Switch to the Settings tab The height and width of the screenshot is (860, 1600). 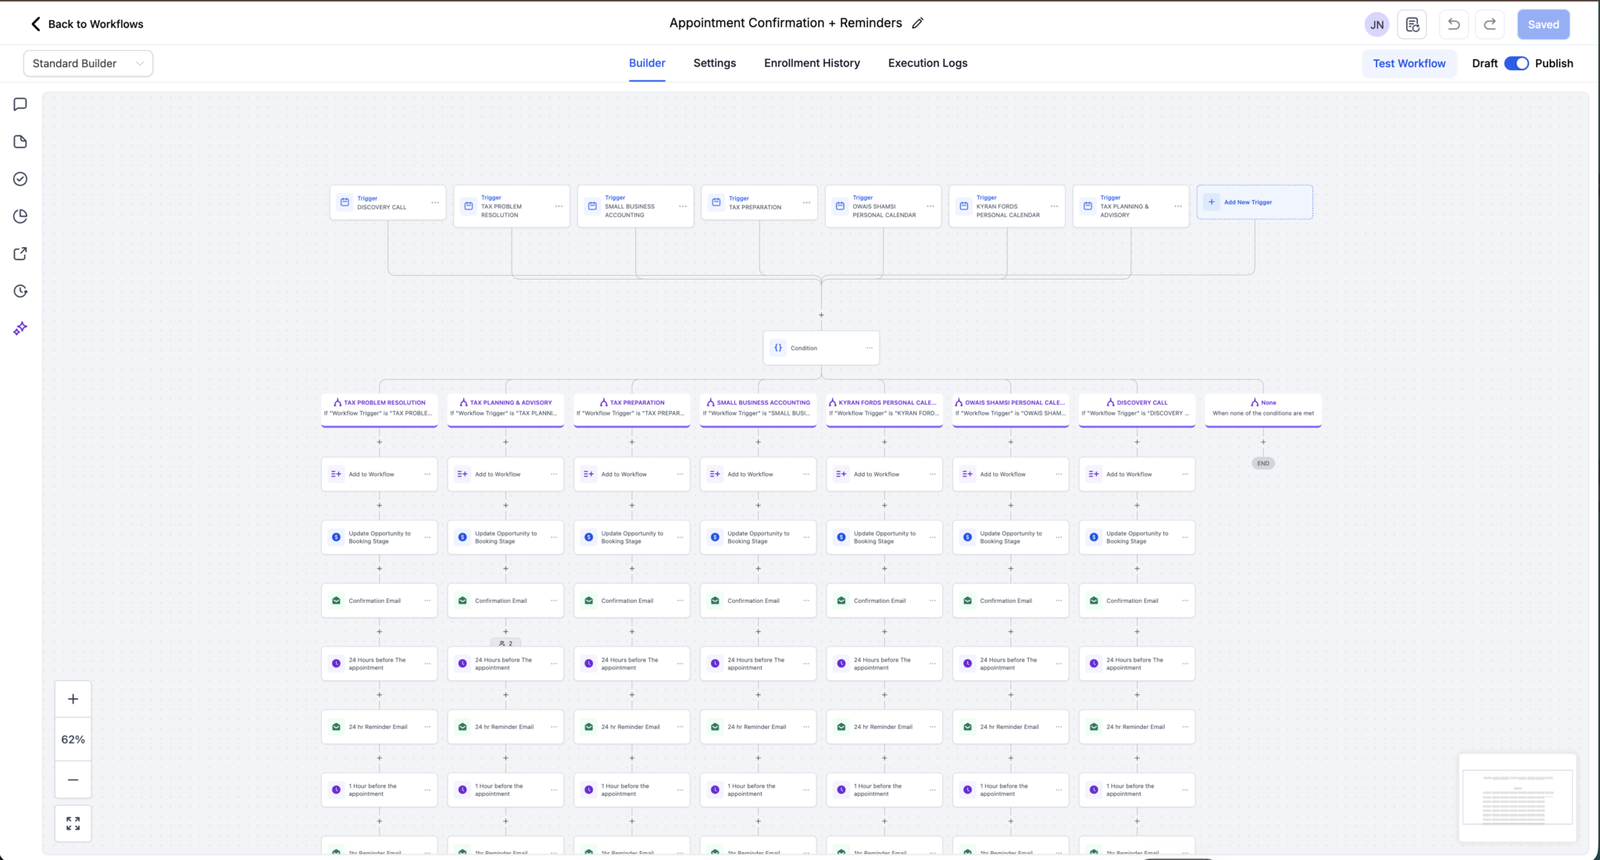tap(714, 63)
